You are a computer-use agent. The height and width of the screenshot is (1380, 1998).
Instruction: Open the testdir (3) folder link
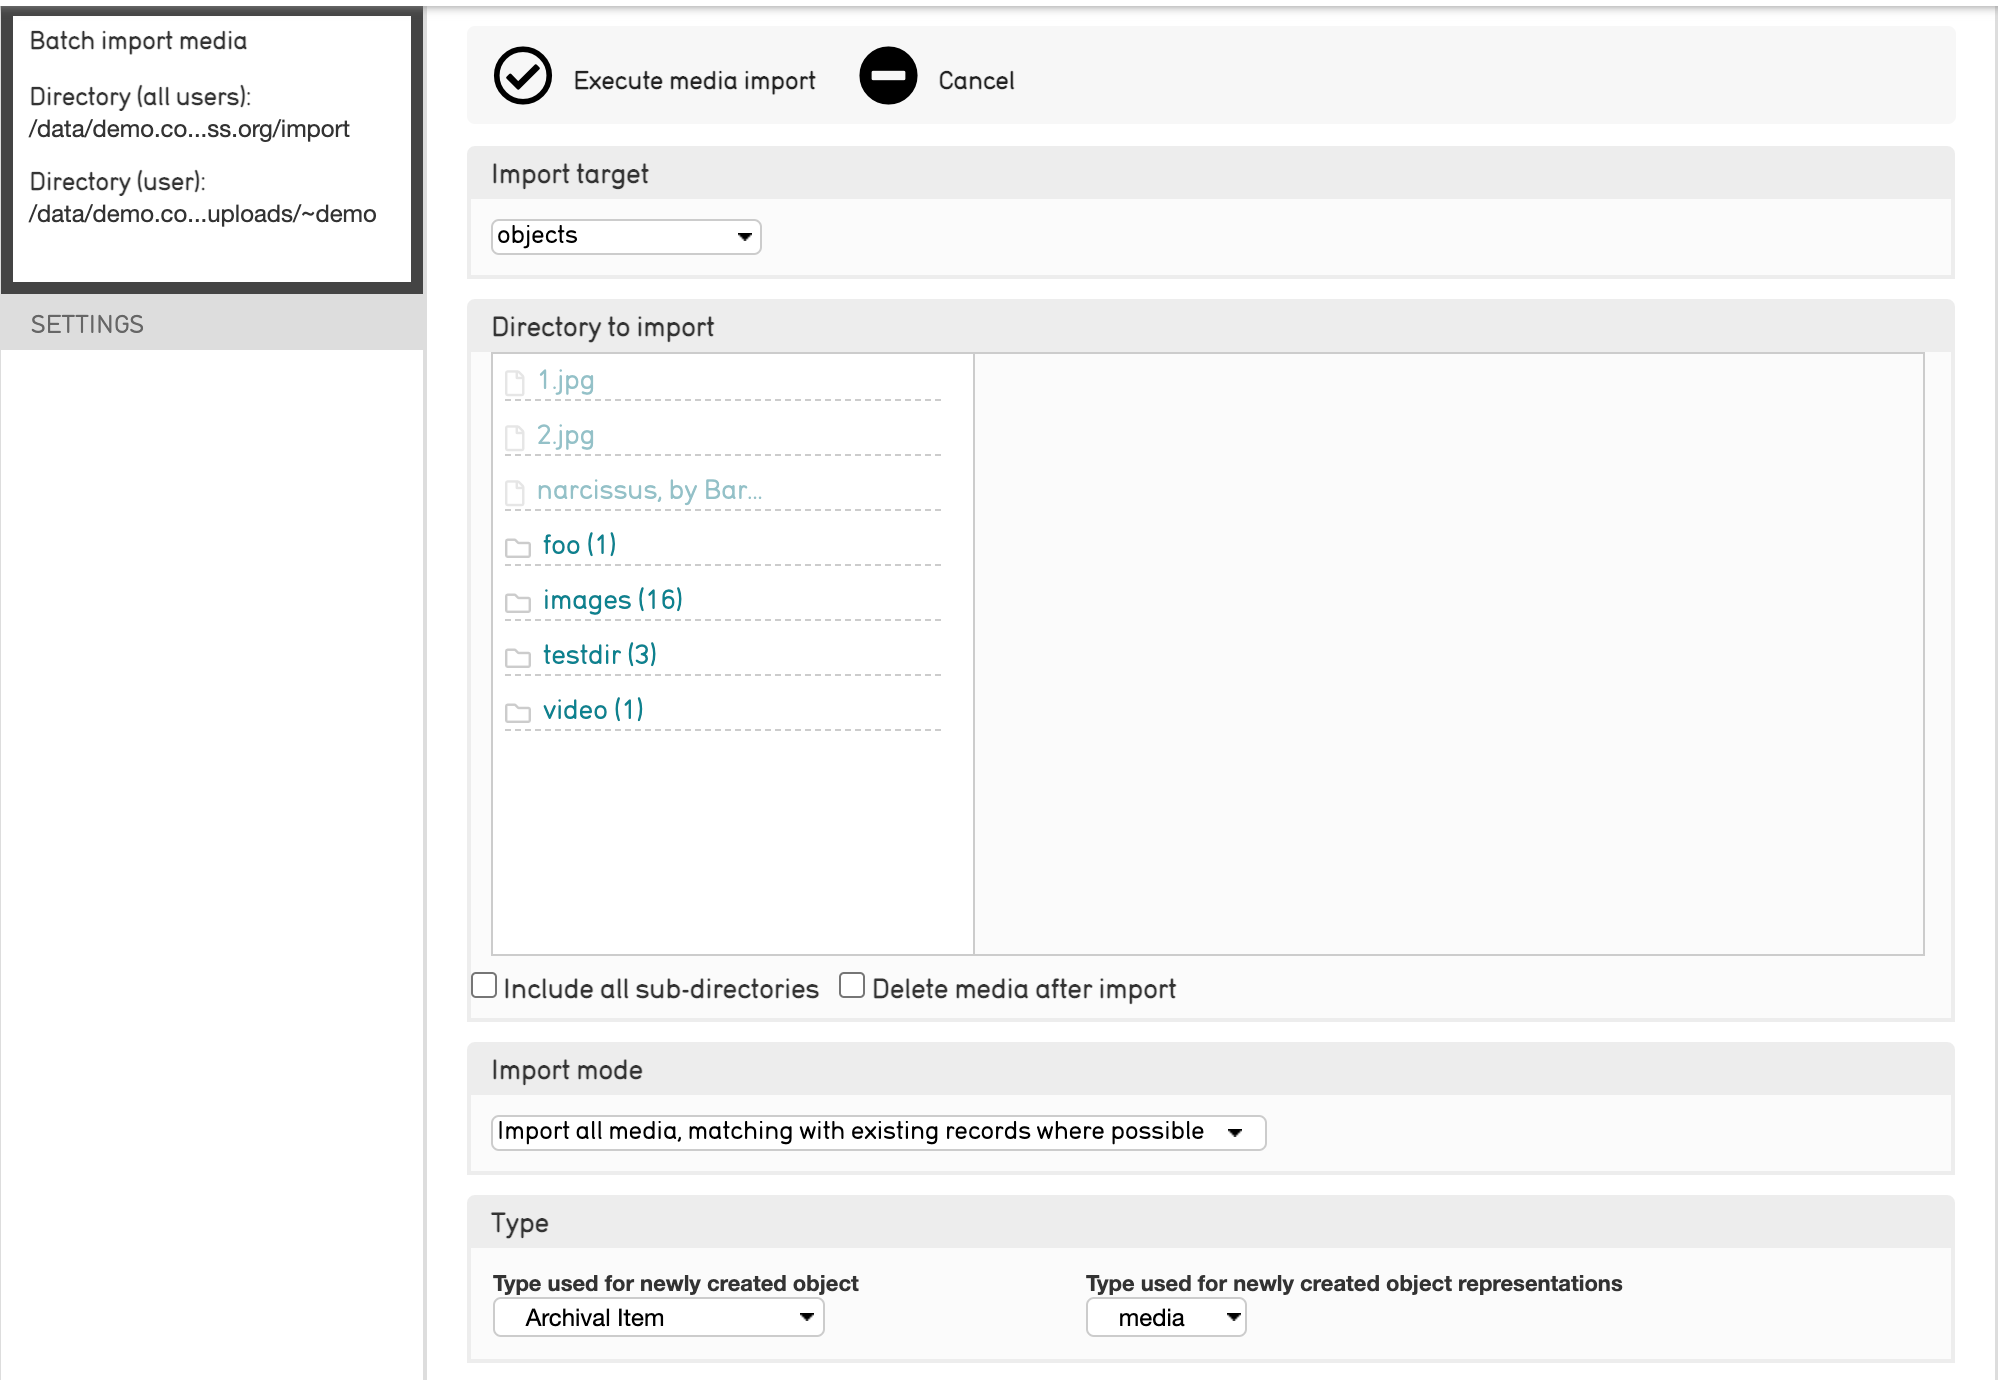599,655
